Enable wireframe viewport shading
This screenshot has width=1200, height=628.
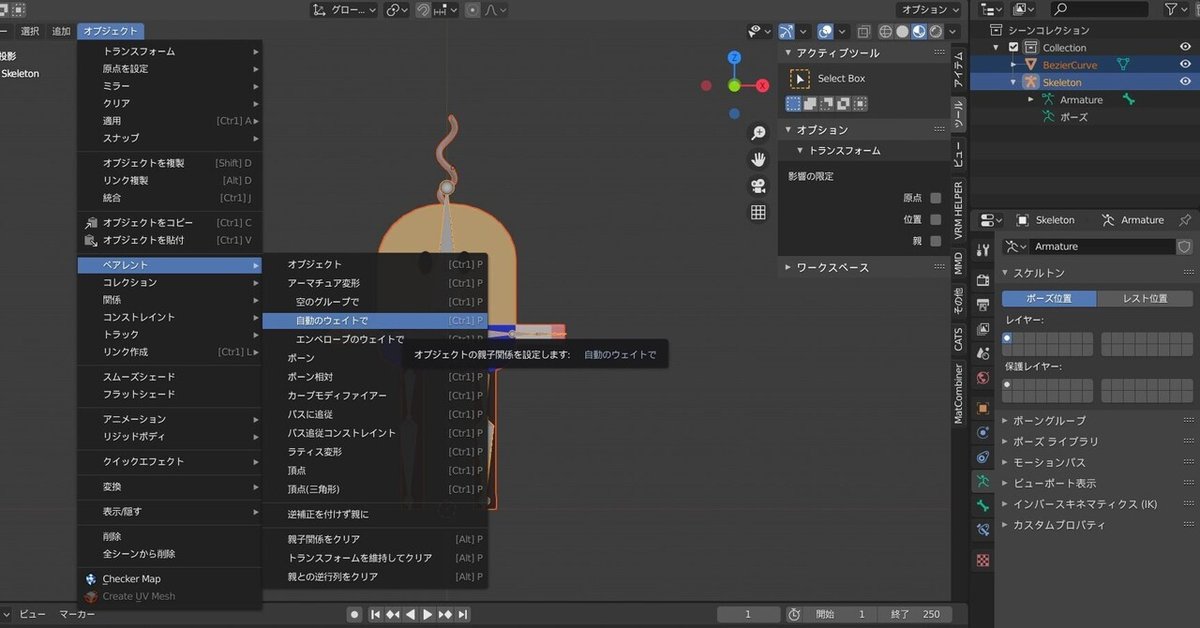[x=886, y=31]
